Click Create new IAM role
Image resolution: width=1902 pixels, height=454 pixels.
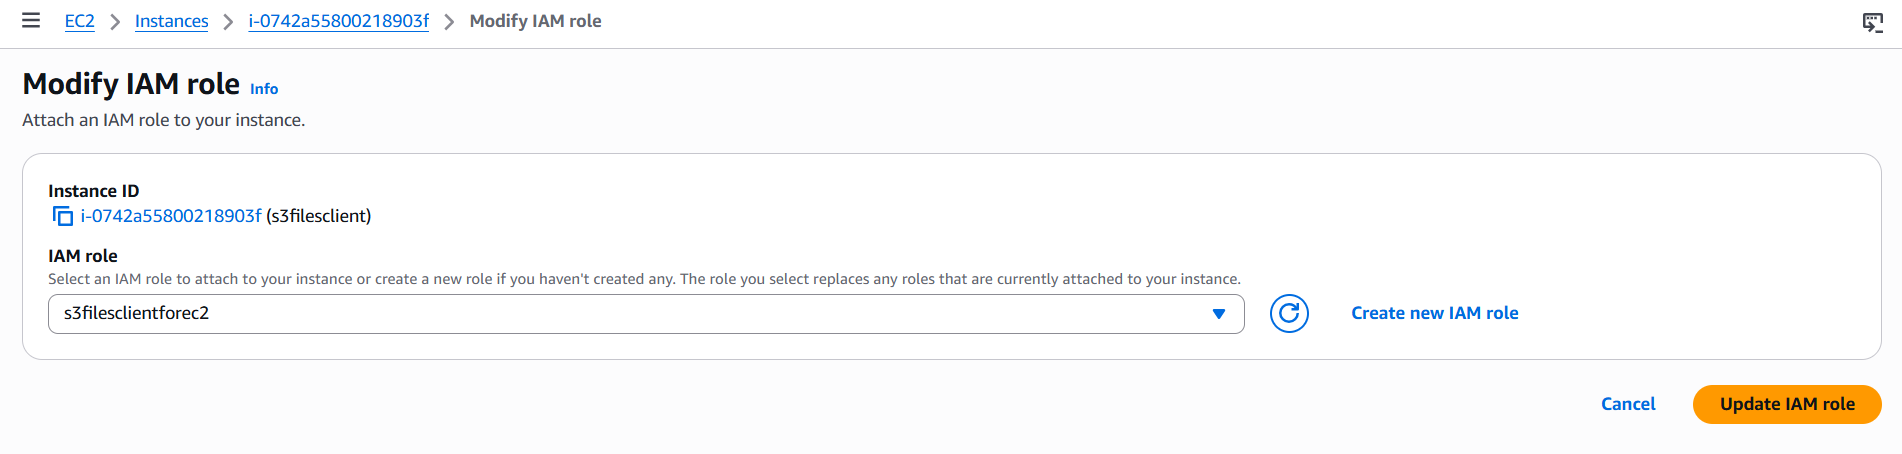click(1434, 313)
